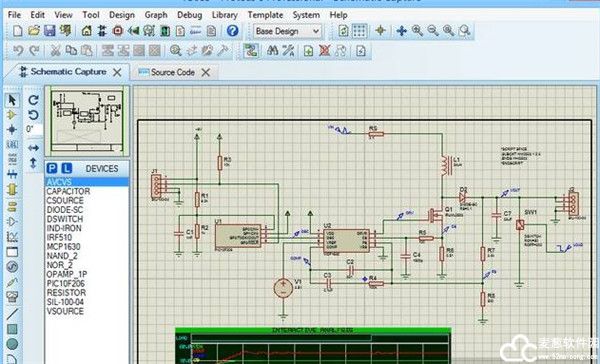Copy the selection to the clipboard
Viewport: 600px width, 364px height.
point(71,51)
